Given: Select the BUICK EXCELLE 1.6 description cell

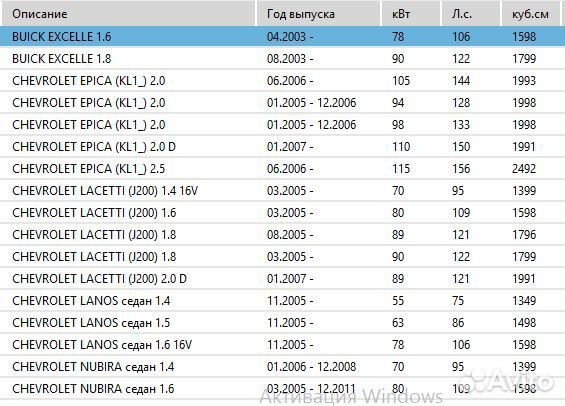Looking at the screenshot, I should 62,37.
